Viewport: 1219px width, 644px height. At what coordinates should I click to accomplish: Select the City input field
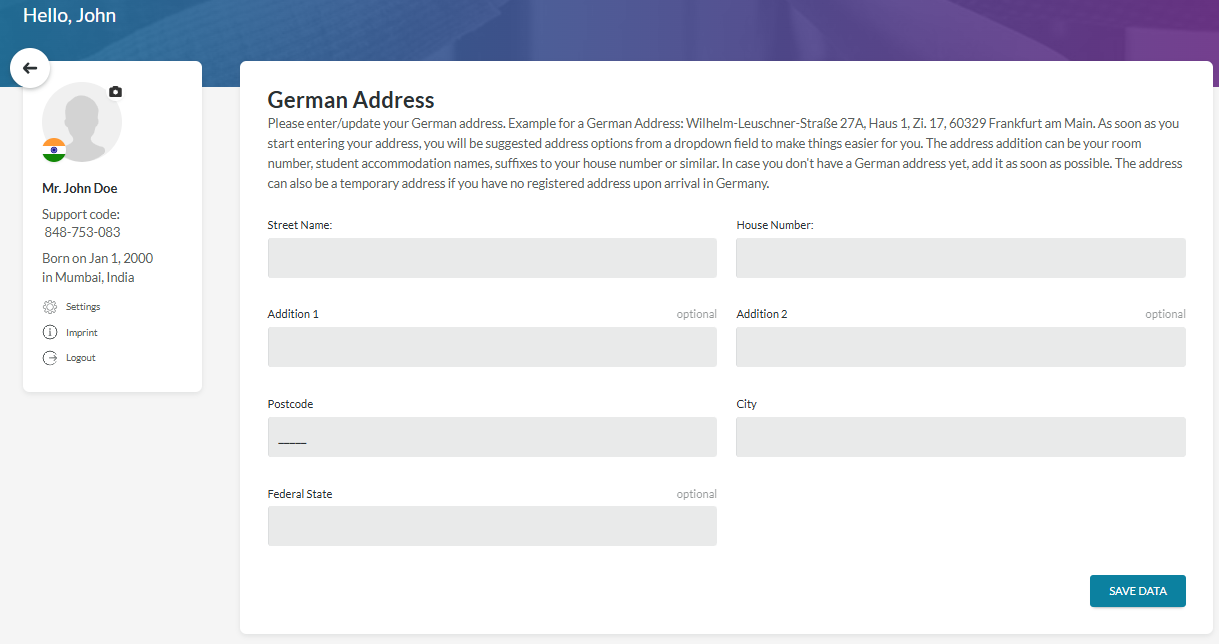coord(961,437)
